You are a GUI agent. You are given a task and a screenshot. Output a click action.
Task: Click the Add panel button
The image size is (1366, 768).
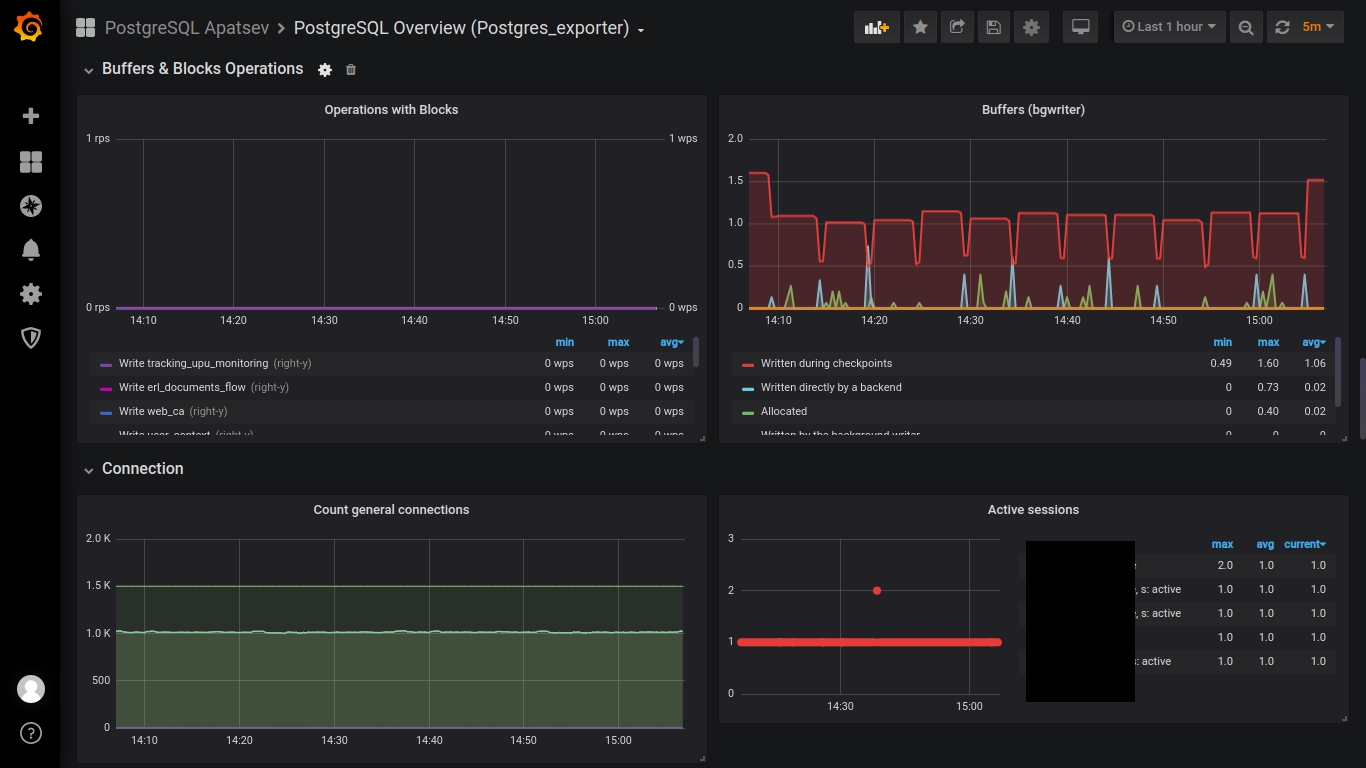click(x=876, y=27)
